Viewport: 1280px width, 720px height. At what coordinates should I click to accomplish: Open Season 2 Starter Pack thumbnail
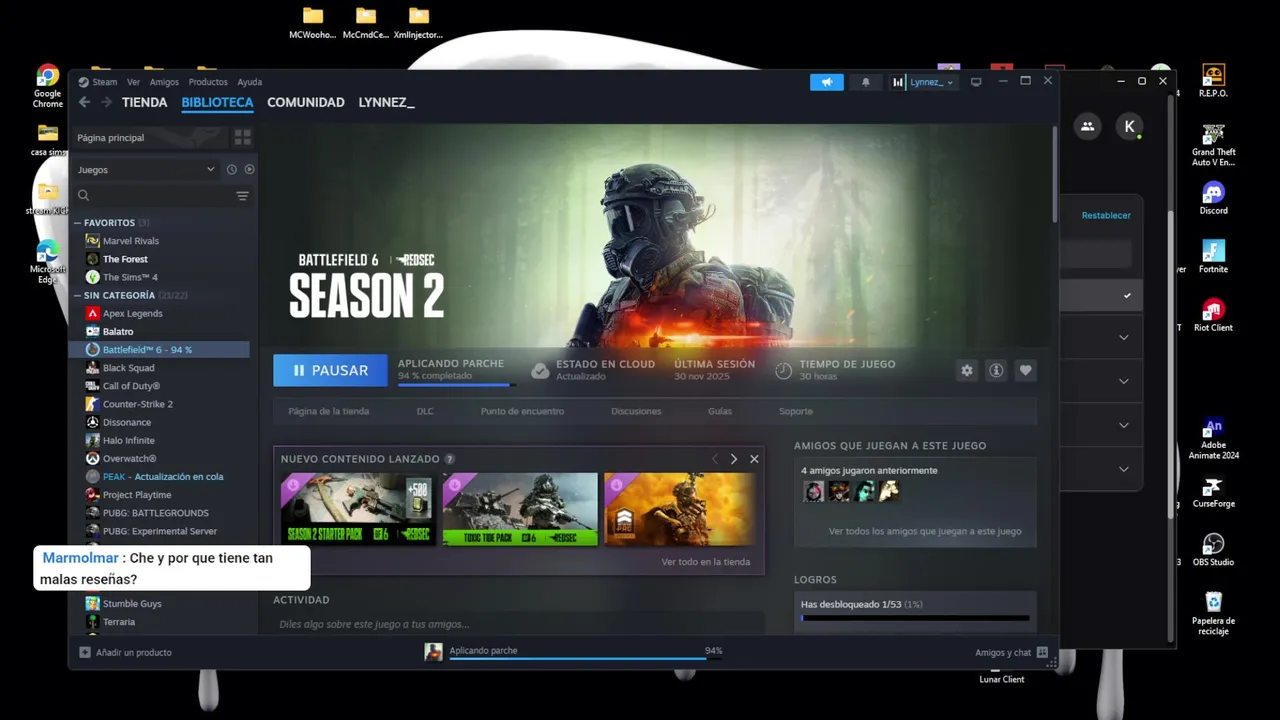point(358,509)
